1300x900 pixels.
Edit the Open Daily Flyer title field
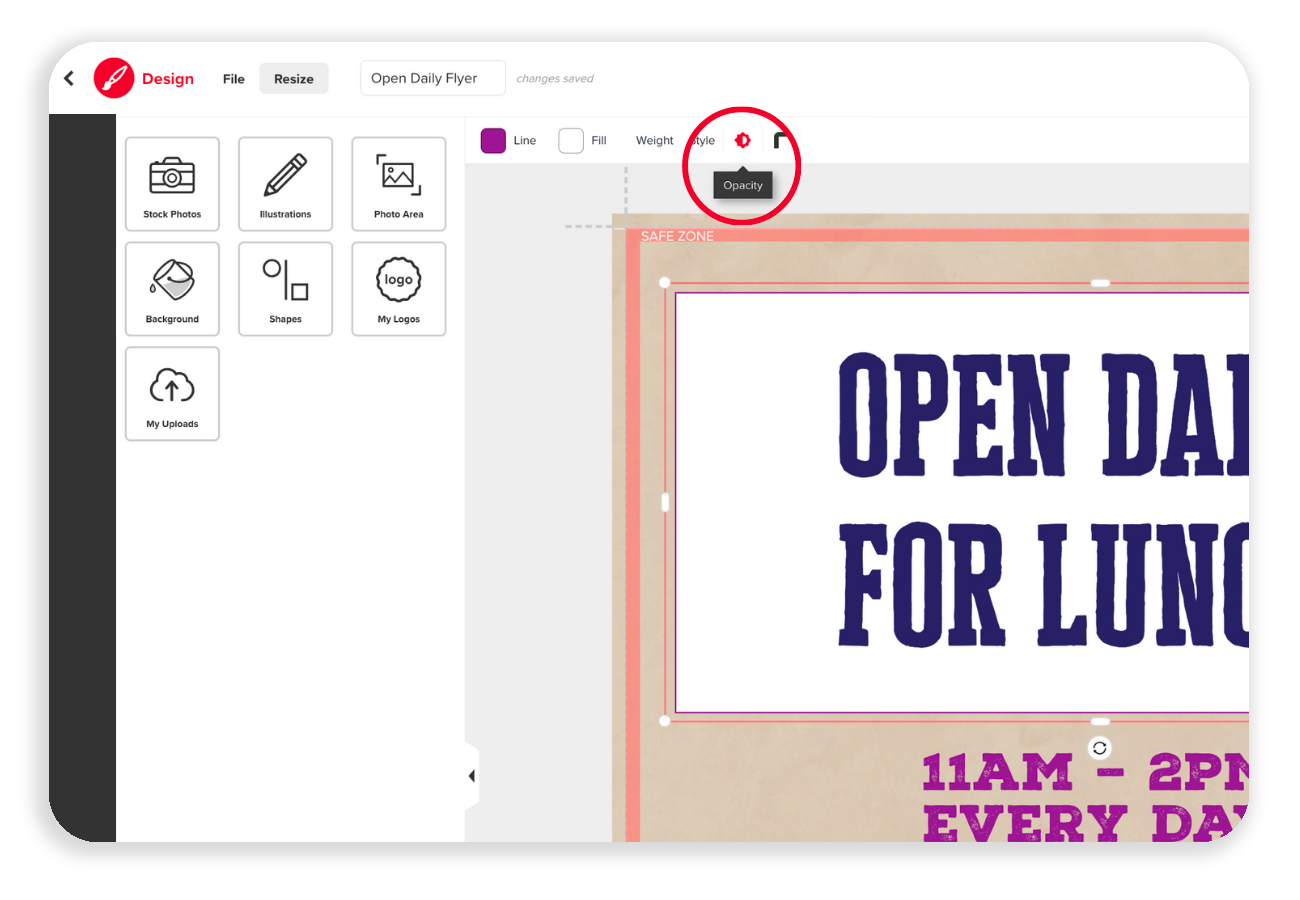433,78
